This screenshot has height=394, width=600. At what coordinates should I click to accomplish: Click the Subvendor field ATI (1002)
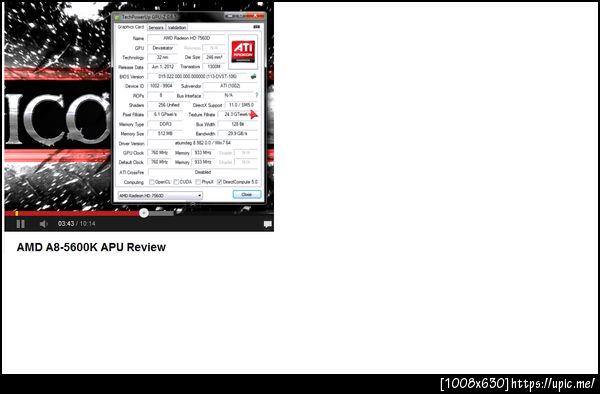point(230,86)
